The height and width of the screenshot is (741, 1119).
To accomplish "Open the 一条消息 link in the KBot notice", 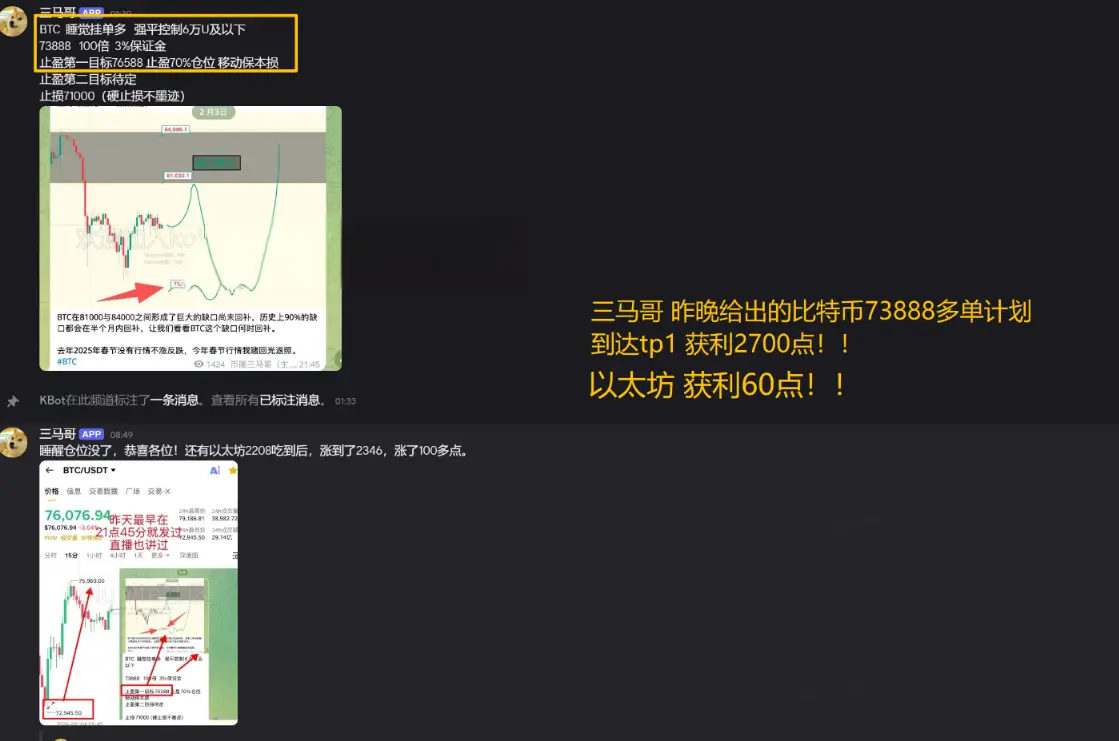I will click(174, 400).
